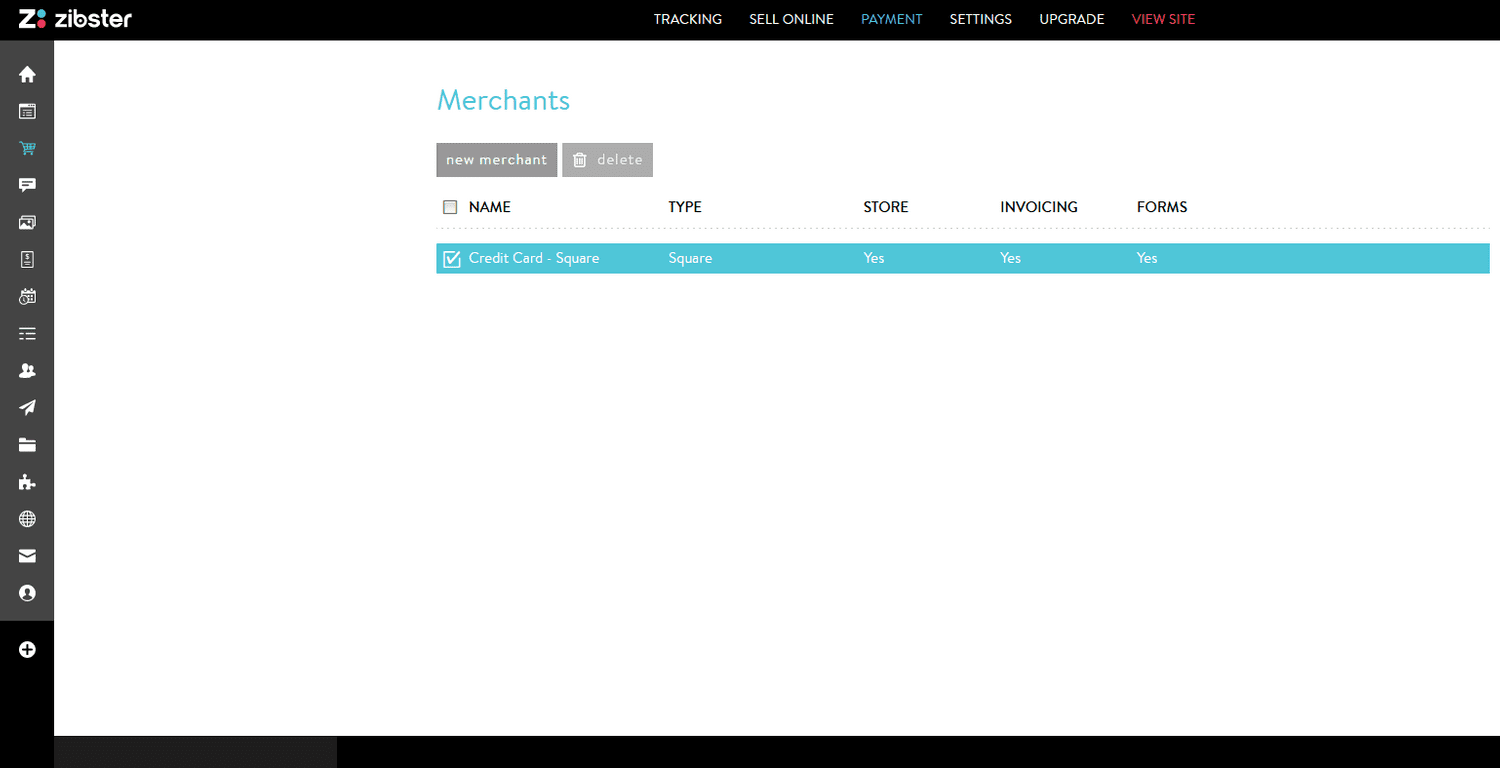This screenshot has width=1500, height=768.
Task: Open the SELL ONLINE menu
Action: [x=791, y=19]
